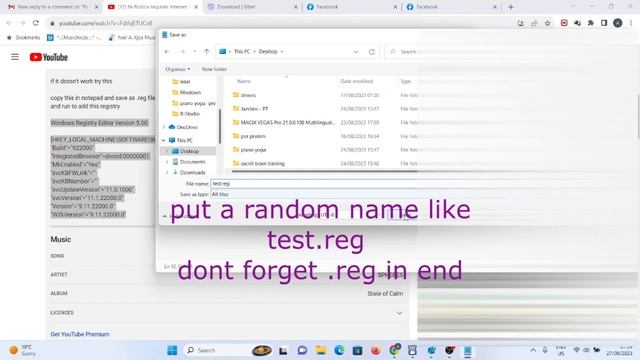Open the Bookmarks folder in bookmarks bar
The width and height of the screenshot is (640, 360).
[23, 38]
